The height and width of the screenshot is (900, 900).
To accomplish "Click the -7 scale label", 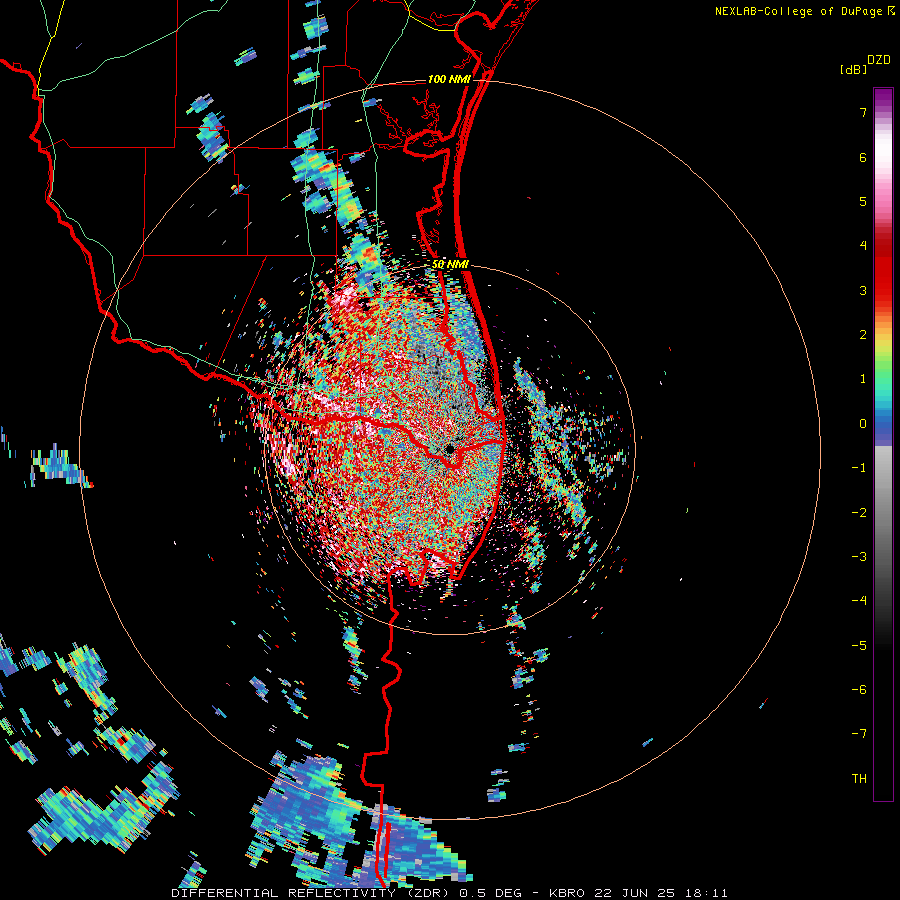I will pyautogui.click(x=859, y=734).
